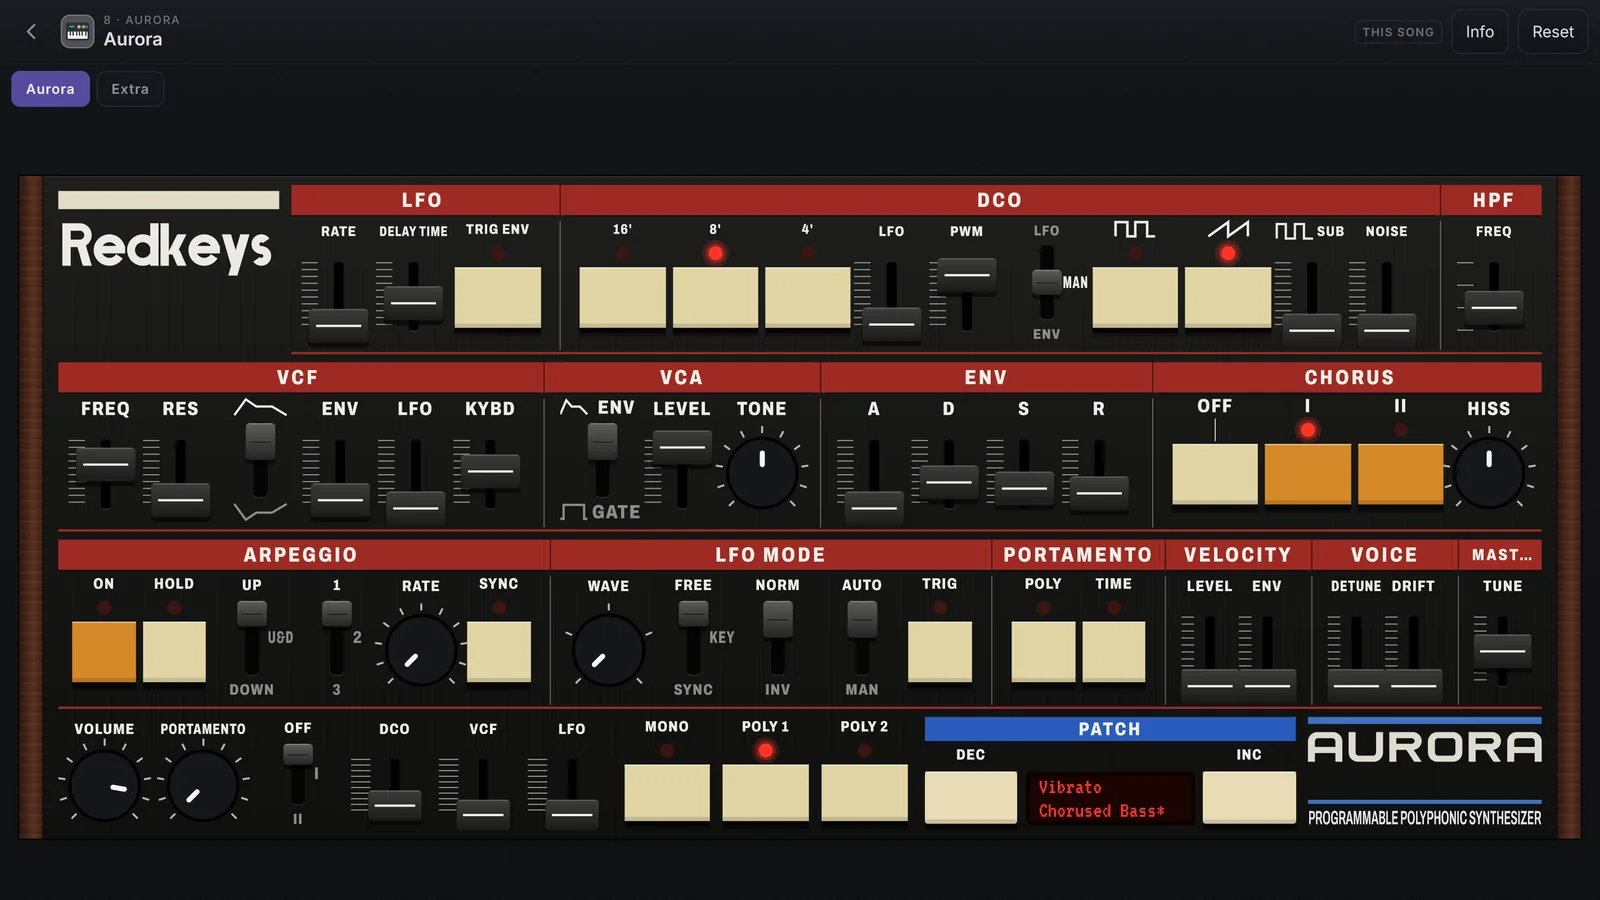This screenshot has height=900, width=1600.
Task: Turn arpeggio ON button off
Action: 104,652
